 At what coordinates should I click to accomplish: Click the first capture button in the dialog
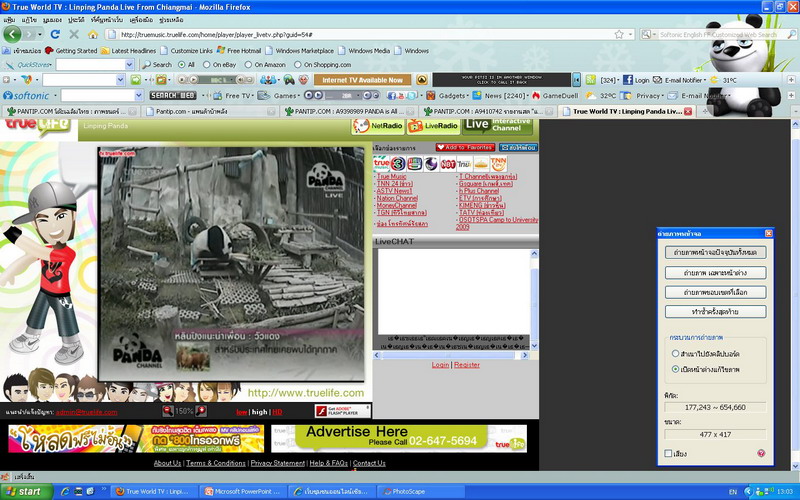point(715,253)
